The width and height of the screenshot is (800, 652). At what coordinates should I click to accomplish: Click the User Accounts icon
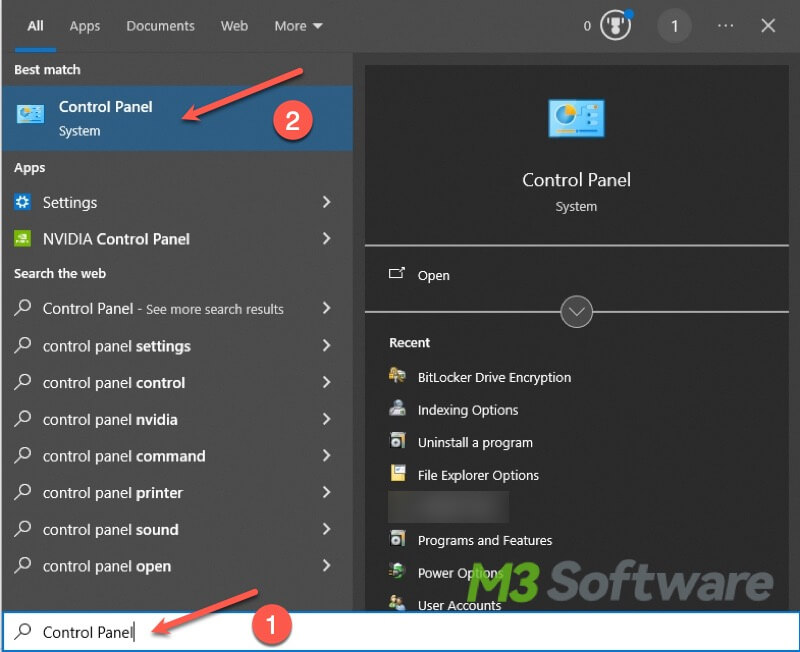tap(397, 603)
